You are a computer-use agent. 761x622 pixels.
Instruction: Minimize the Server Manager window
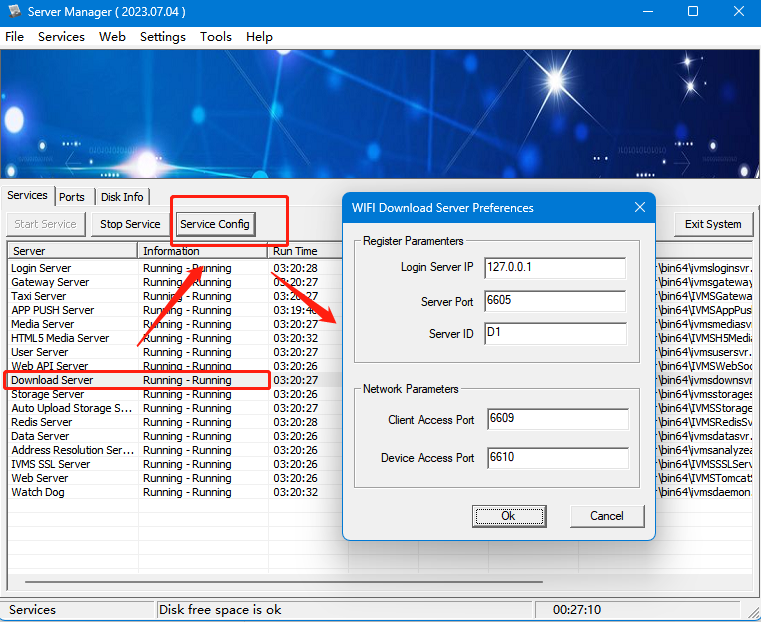coord(648,11)
